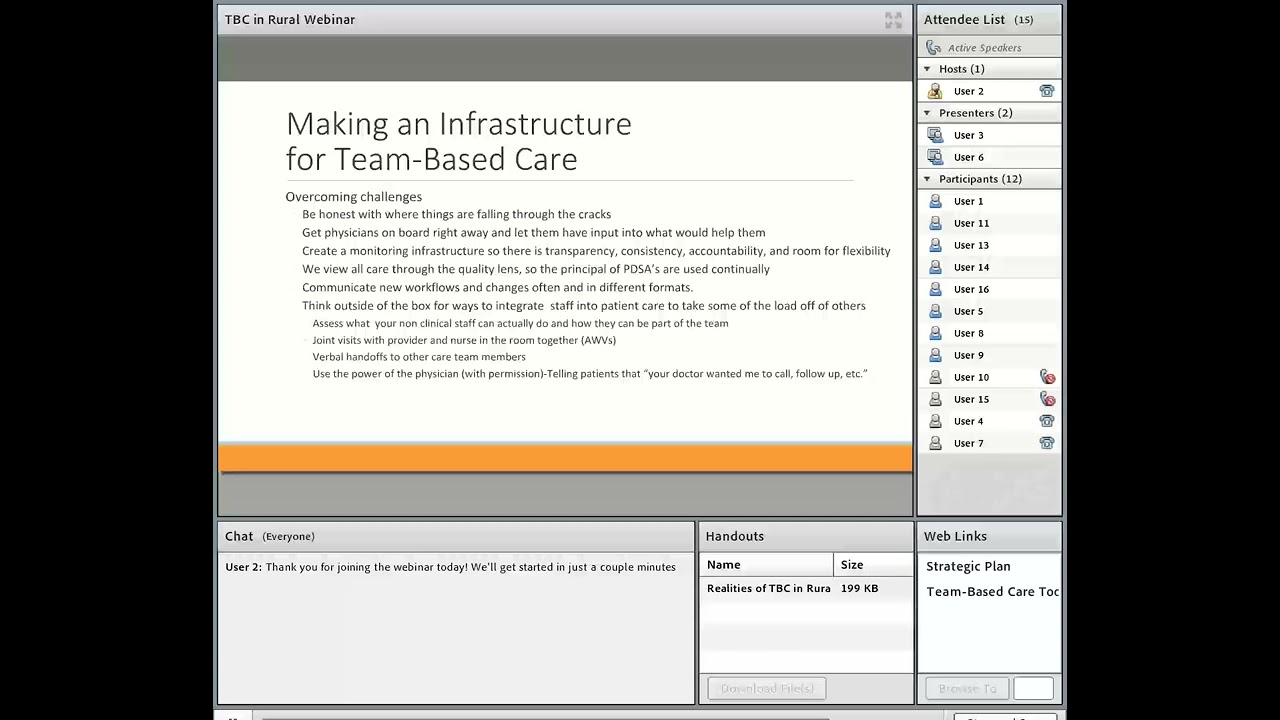Click the participant icon beside User 14
The height and width of the screenshot is (720, 1280).
[935, 267]
